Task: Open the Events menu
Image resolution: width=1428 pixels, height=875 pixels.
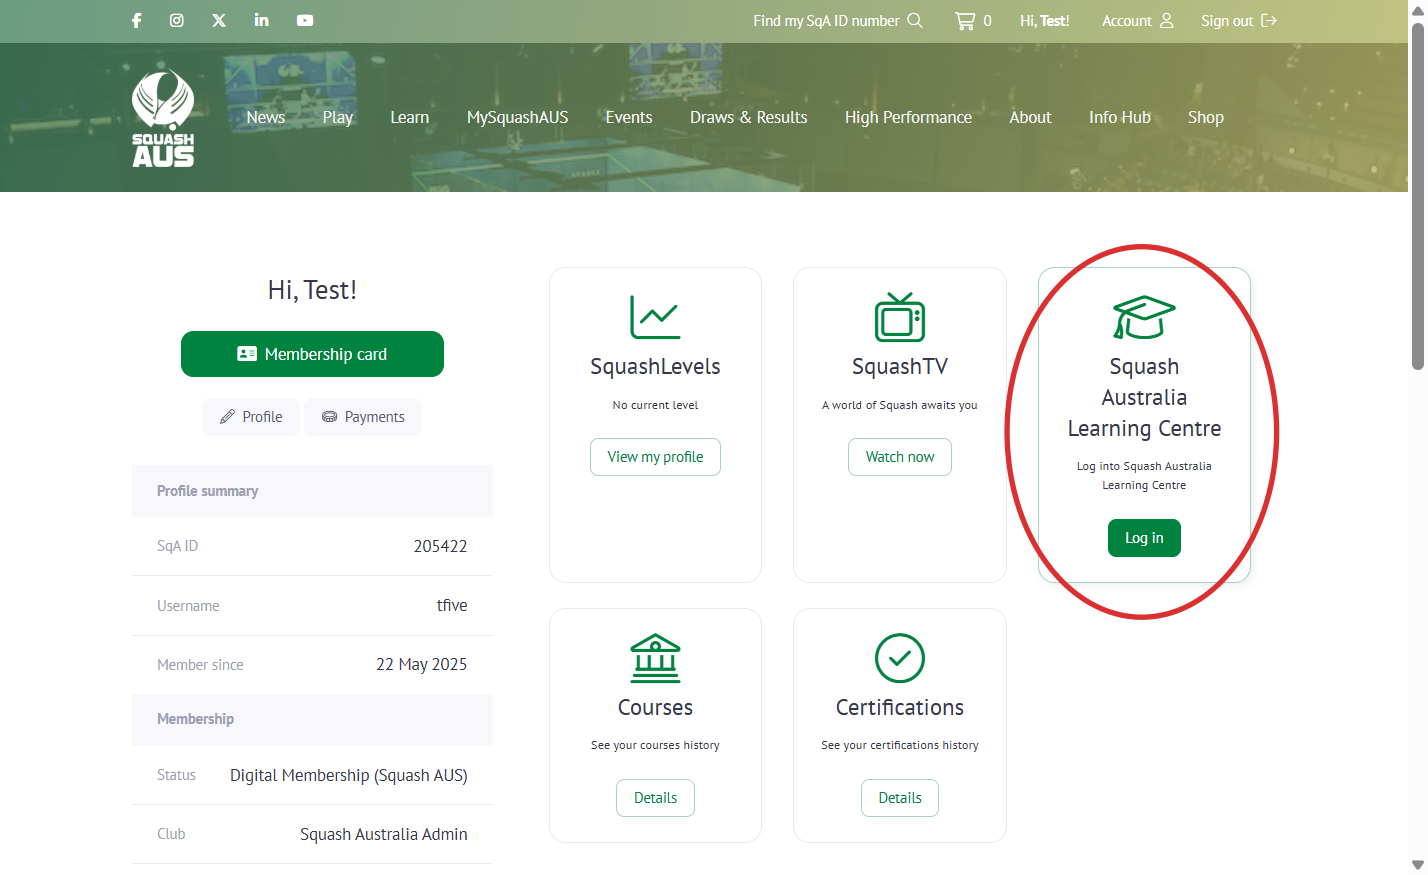Action: [x=629, y=117]
